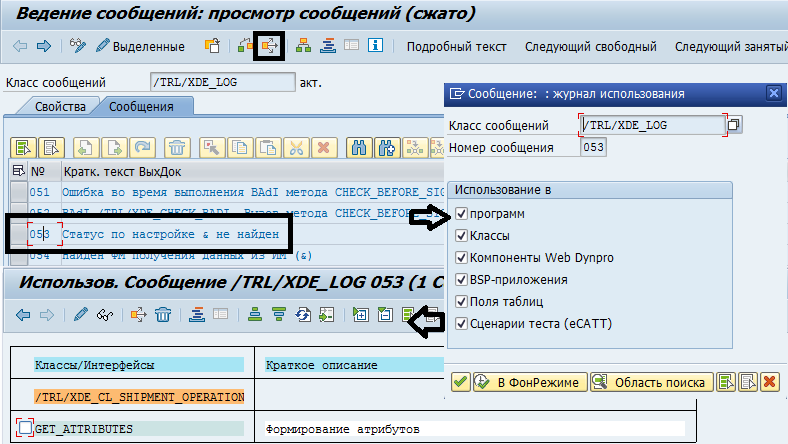Click the green back arrow in top toolbar
The image size is (788, 444).
point(19,46)
